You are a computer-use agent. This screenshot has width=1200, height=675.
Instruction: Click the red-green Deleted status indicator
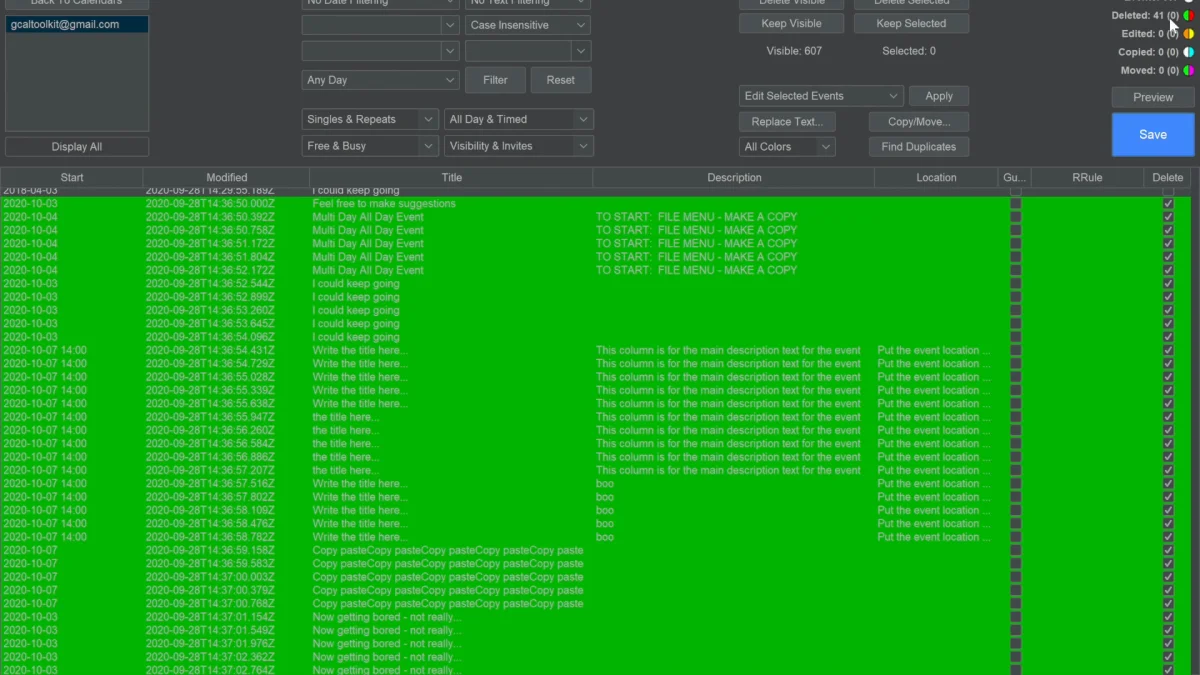[1189, 16]
